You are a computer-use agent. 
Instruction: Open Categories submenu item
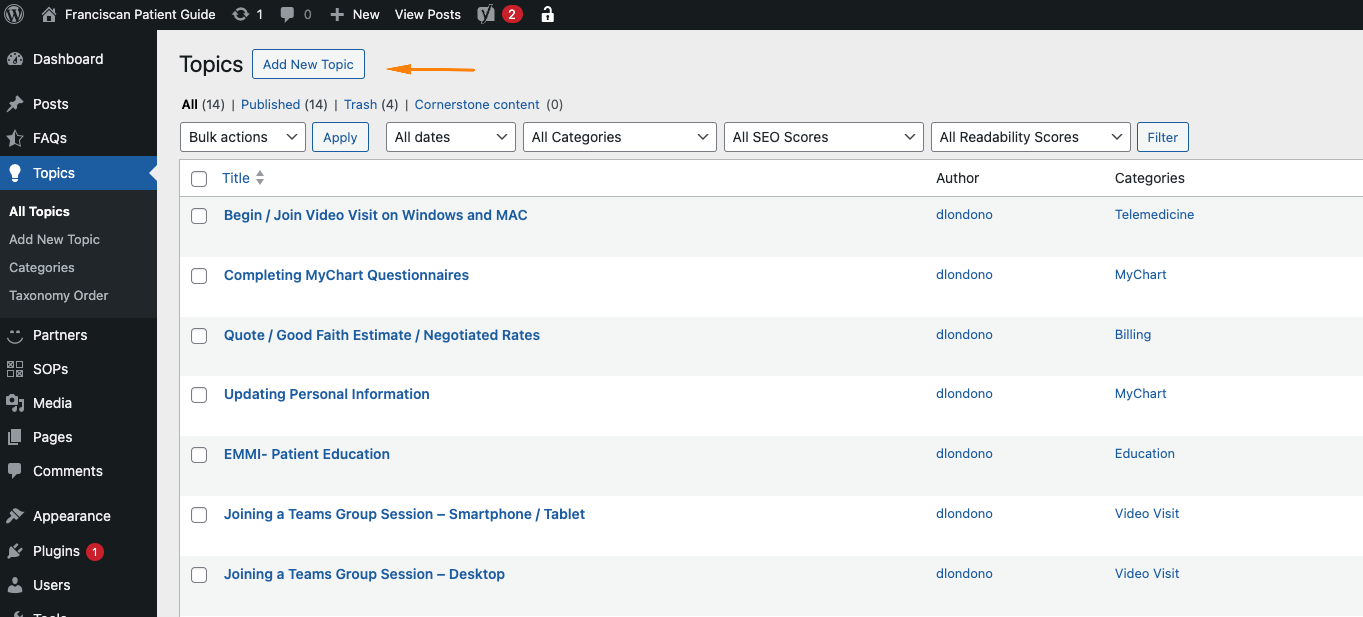coord(42,268)
